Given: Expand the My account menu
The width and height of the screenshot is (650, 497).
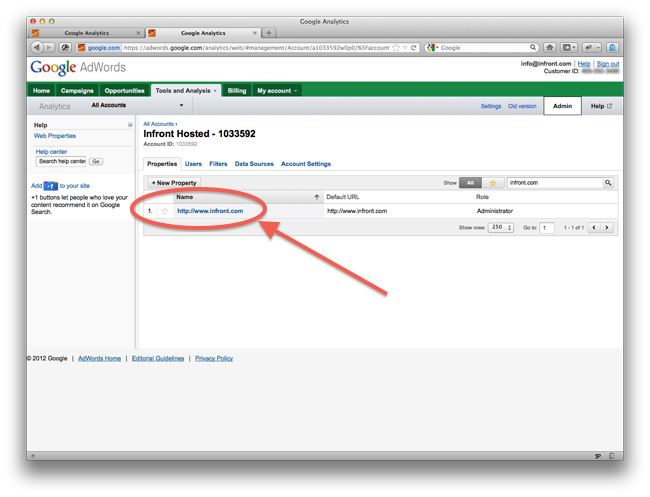Looking at the screenshot, I should point(277,90).
